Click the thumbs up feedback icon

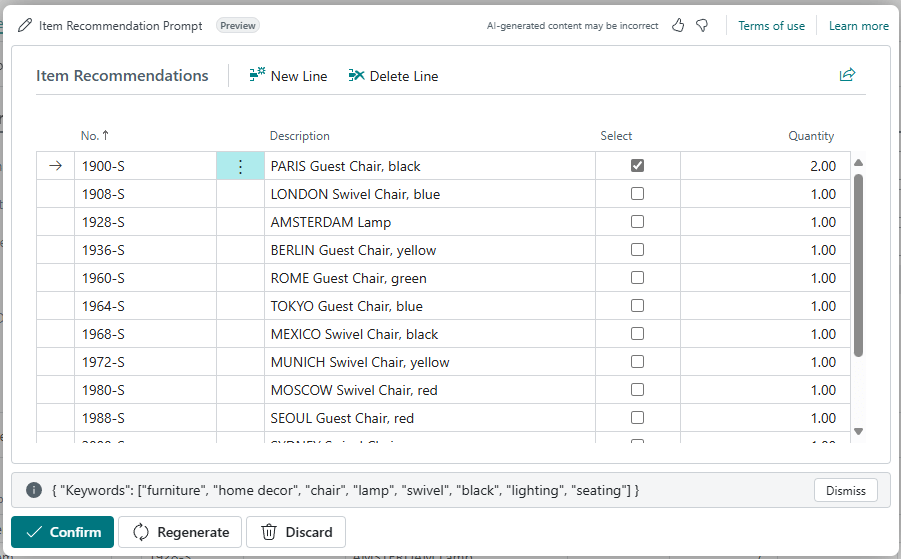[678, 26]
